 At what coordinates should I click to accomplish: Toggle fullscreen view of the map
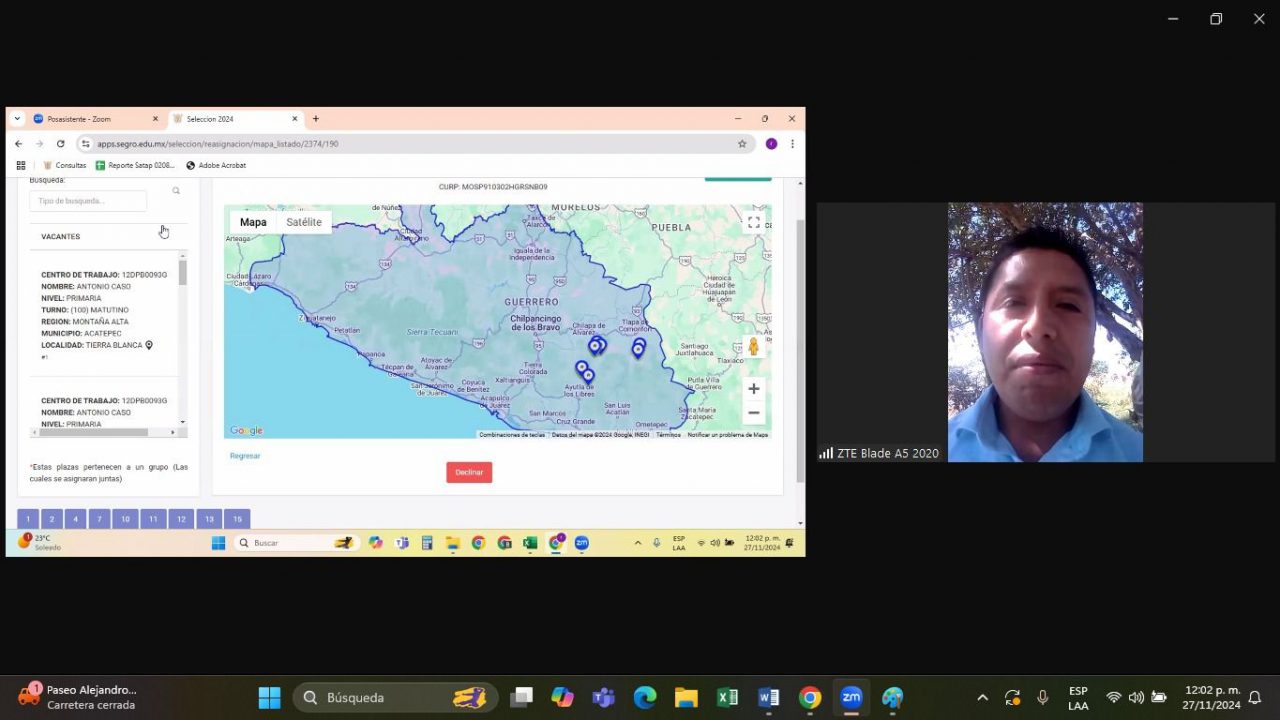[754, 222]
